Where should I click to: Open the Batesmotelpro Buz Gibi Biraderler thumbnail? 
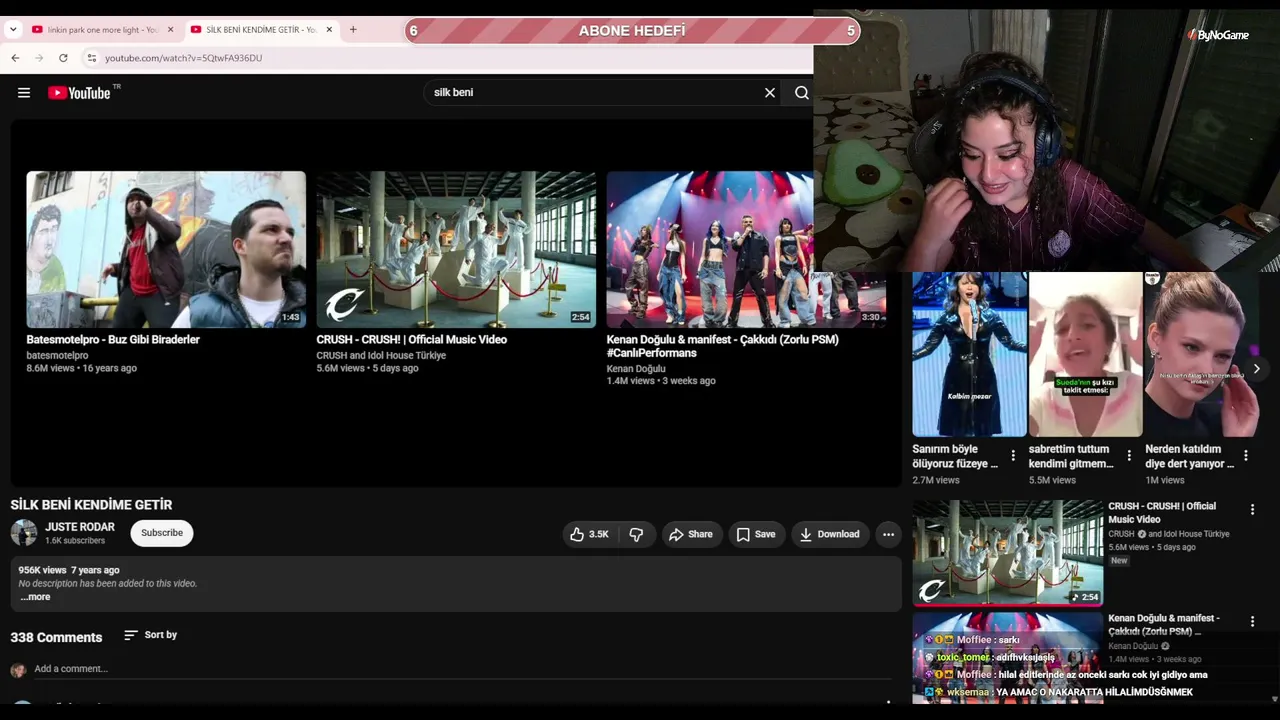166,249
